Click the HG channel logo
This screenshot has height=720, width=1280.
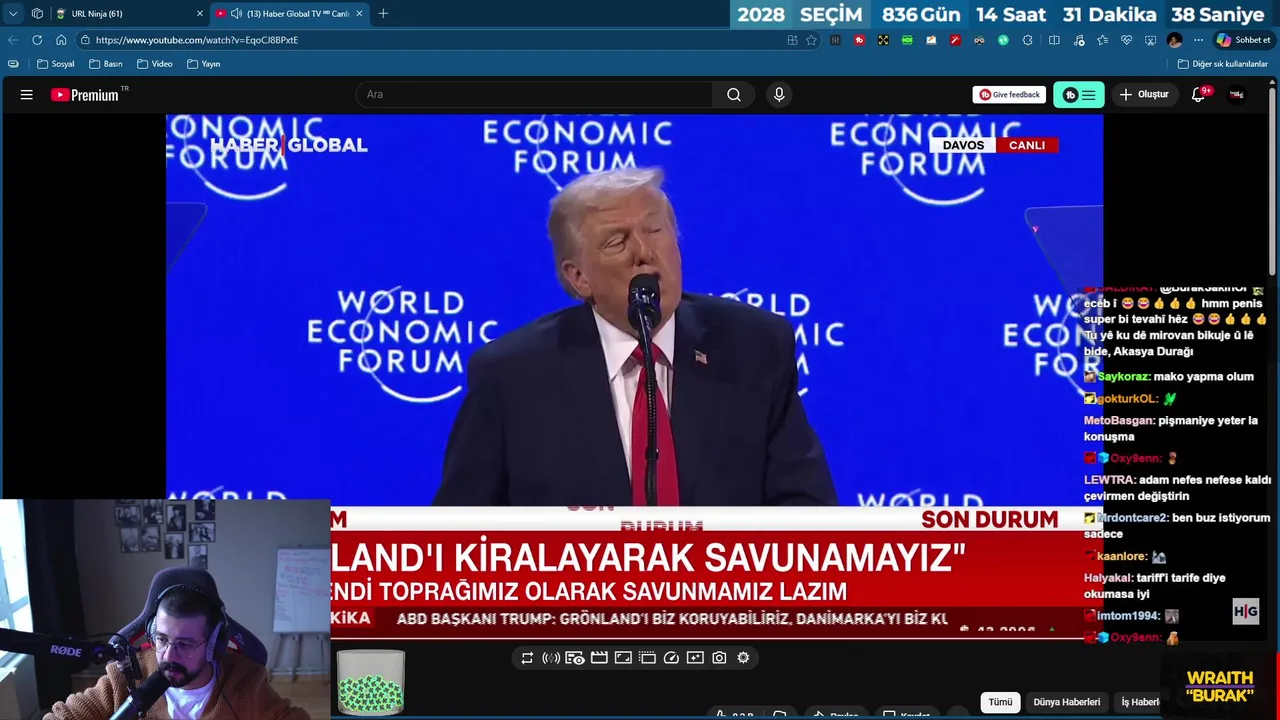[x=1245, y=611]
